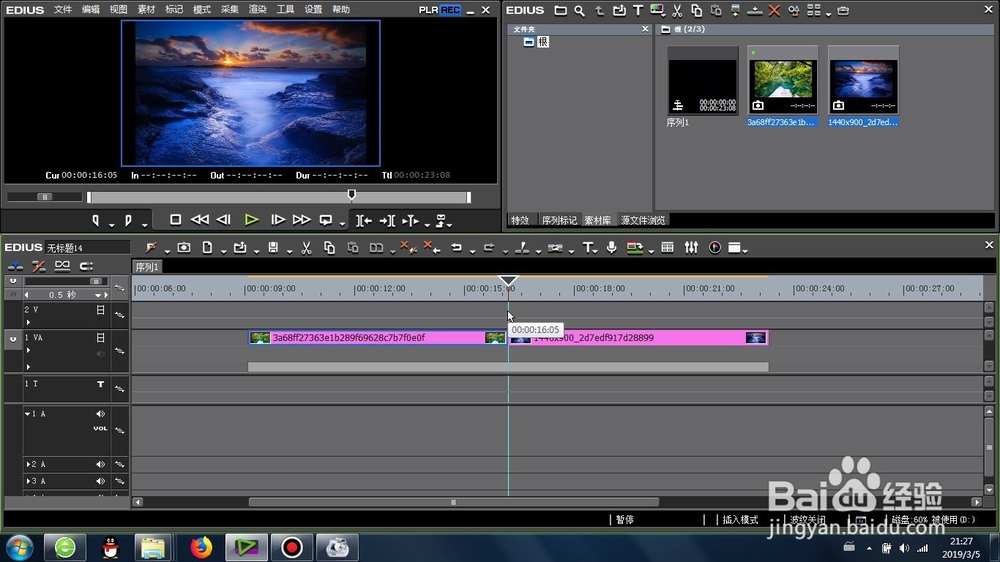Click the copy icon in timeline toolbar

(x=329, y=248)
